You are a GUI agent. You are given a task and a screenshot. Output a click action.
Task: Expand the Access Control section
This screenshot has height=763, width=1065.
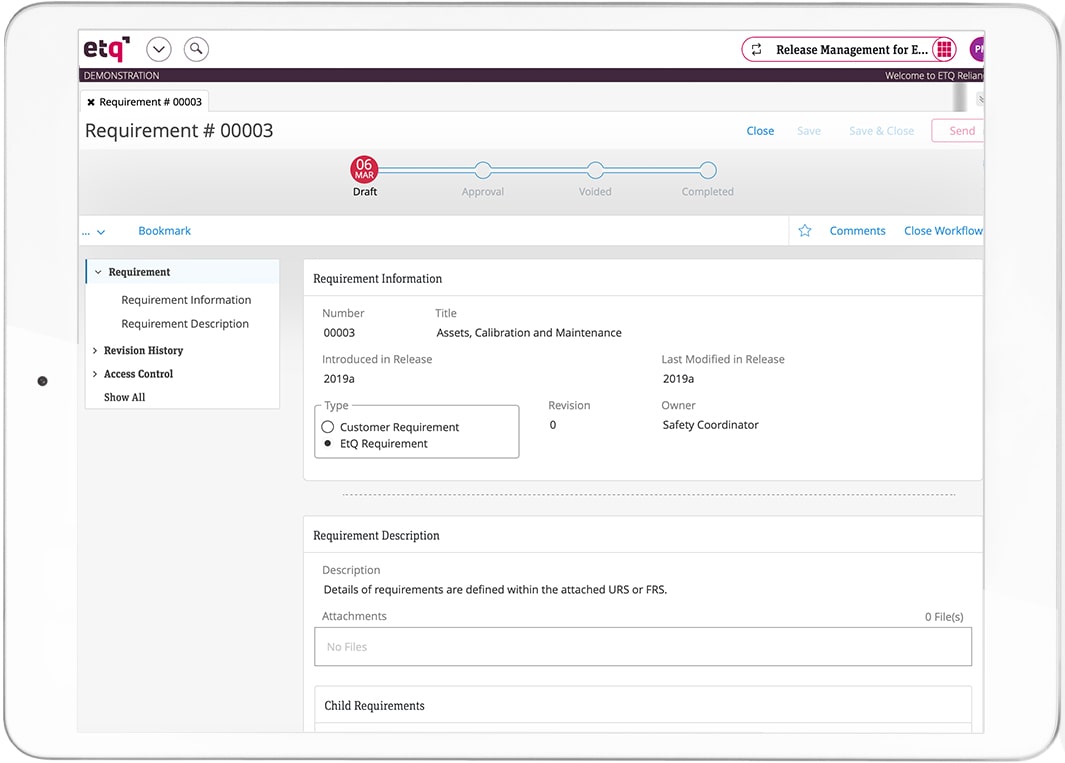click(95, 374)
